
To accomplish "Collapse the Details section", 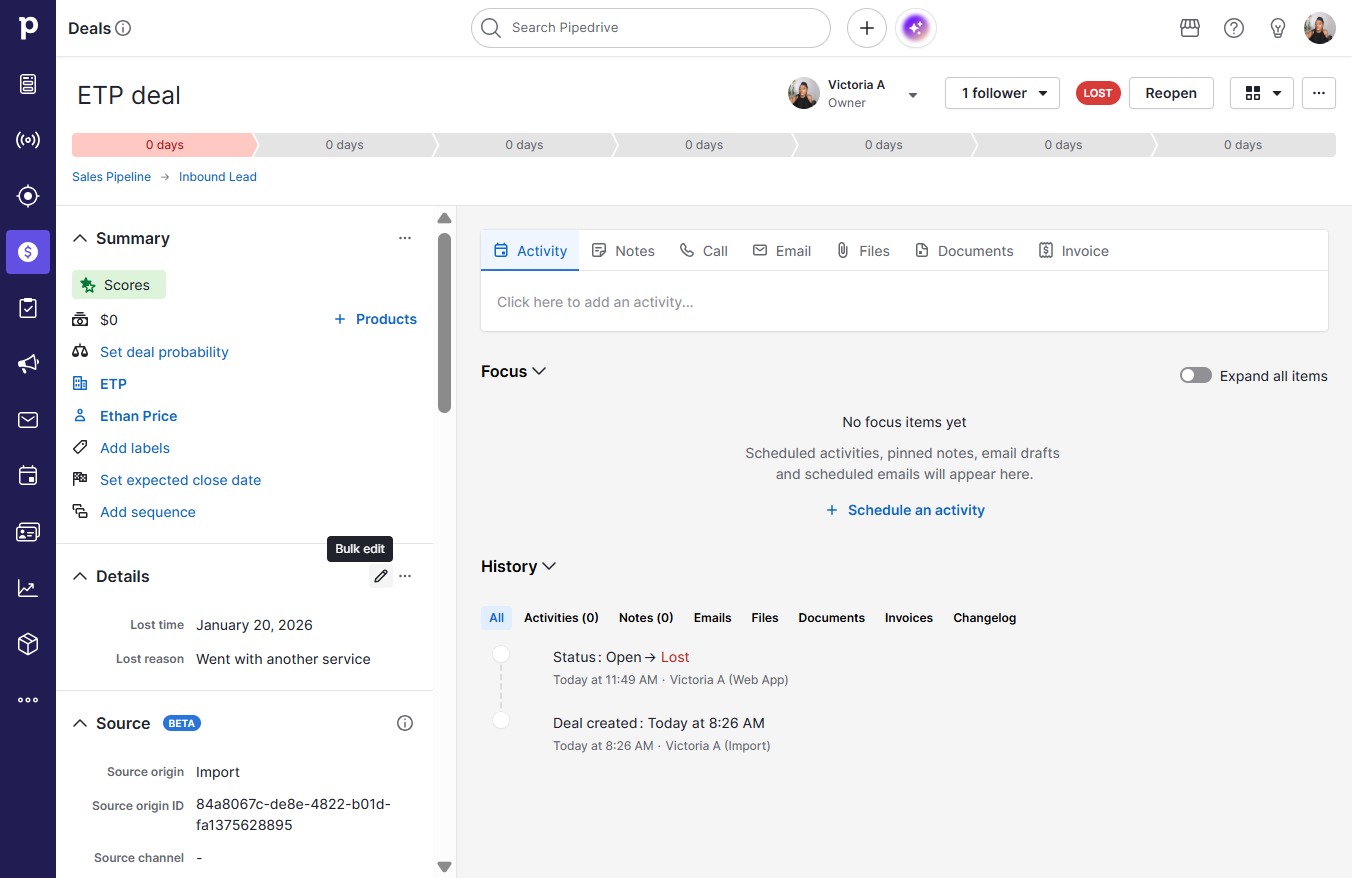I will (x=80, y=576).
